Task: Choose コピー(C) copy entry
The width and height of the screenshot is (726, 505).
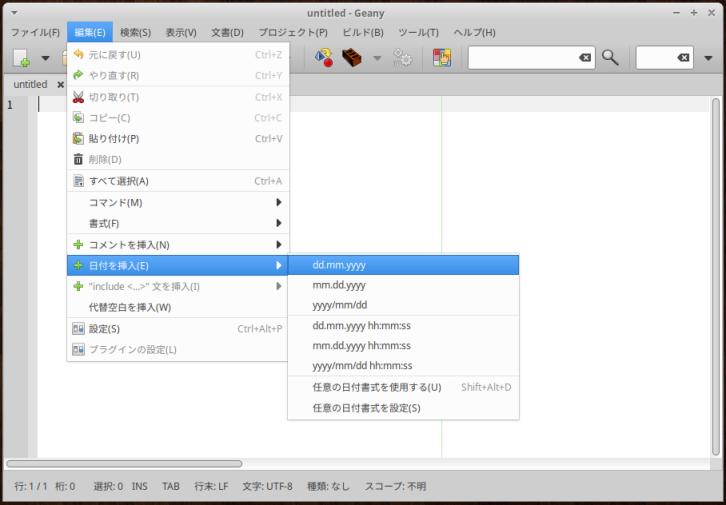Action: coord(178,118)
